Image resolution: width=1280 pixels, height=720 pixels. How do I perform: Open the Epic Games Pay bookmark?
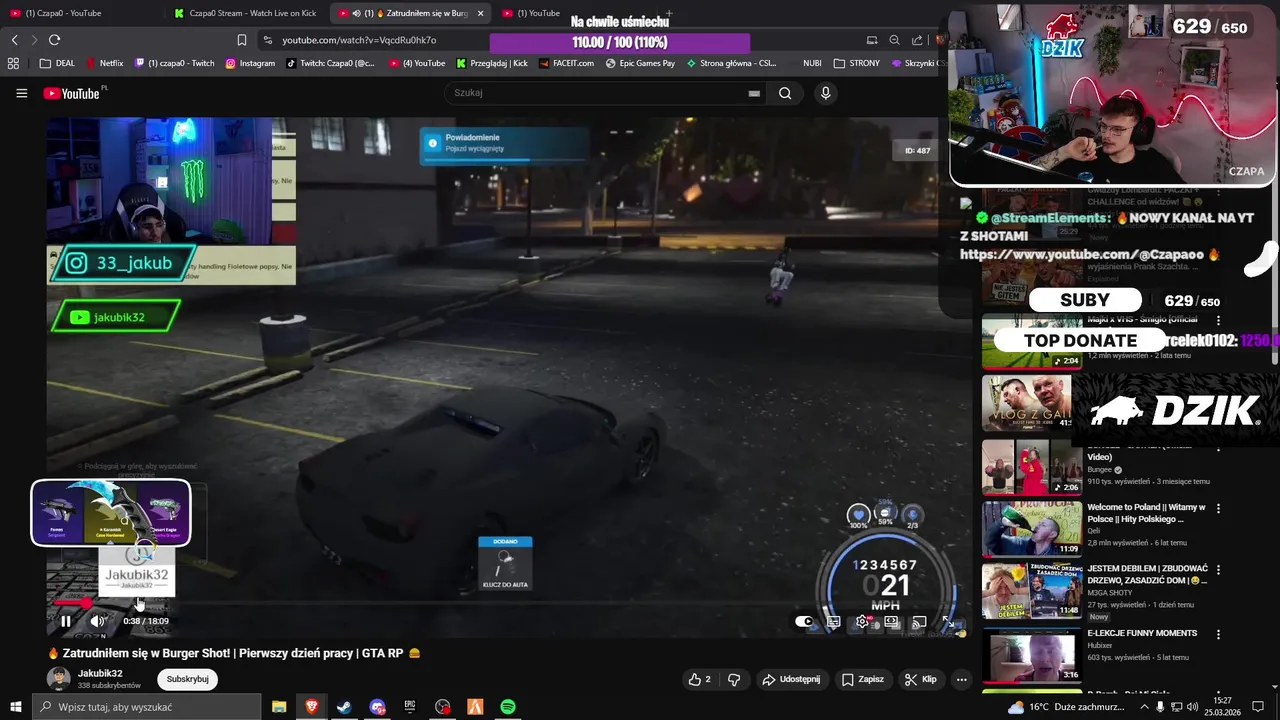coord(640,63)
